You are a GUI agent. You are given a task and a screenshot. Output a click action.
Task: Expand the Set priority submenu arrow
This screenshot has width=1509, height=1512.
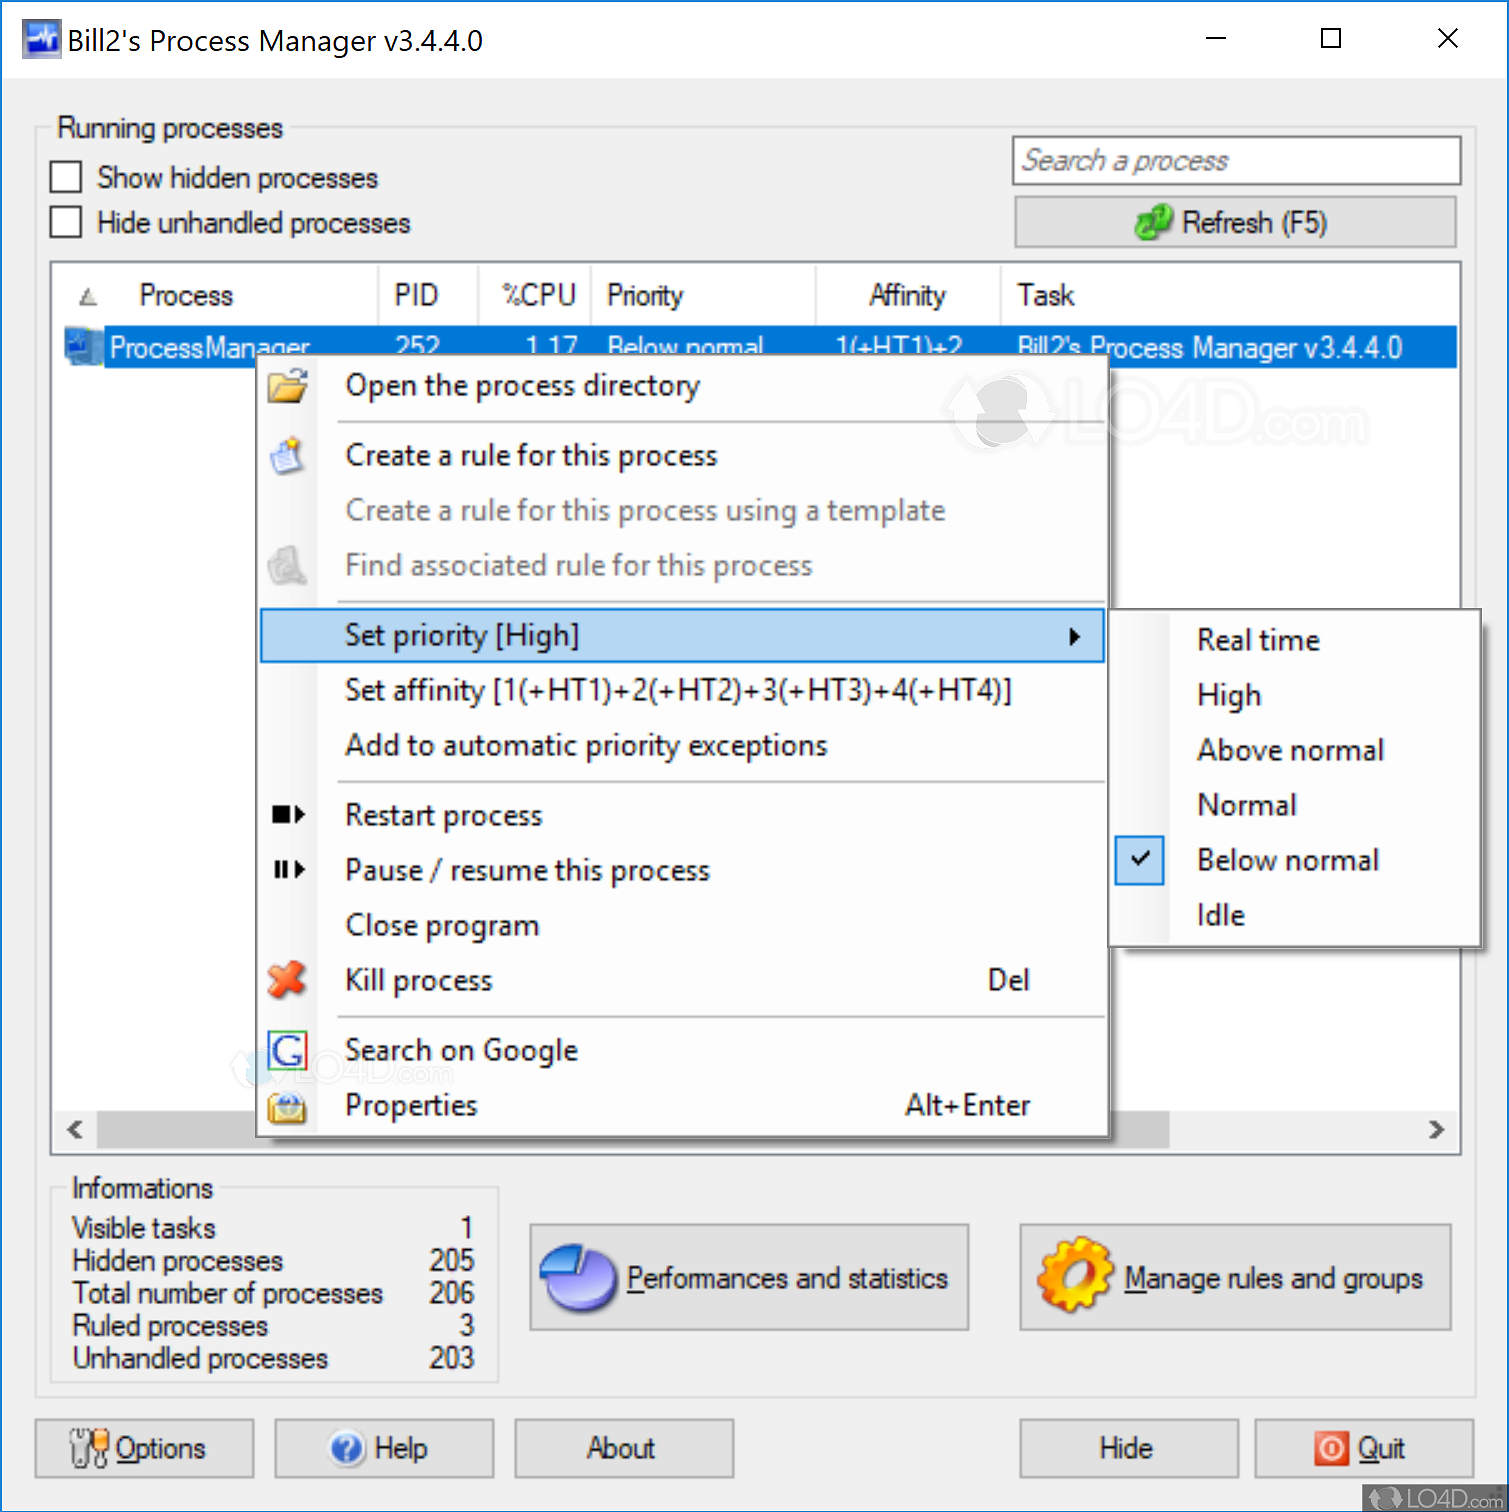pos(1076,635)
